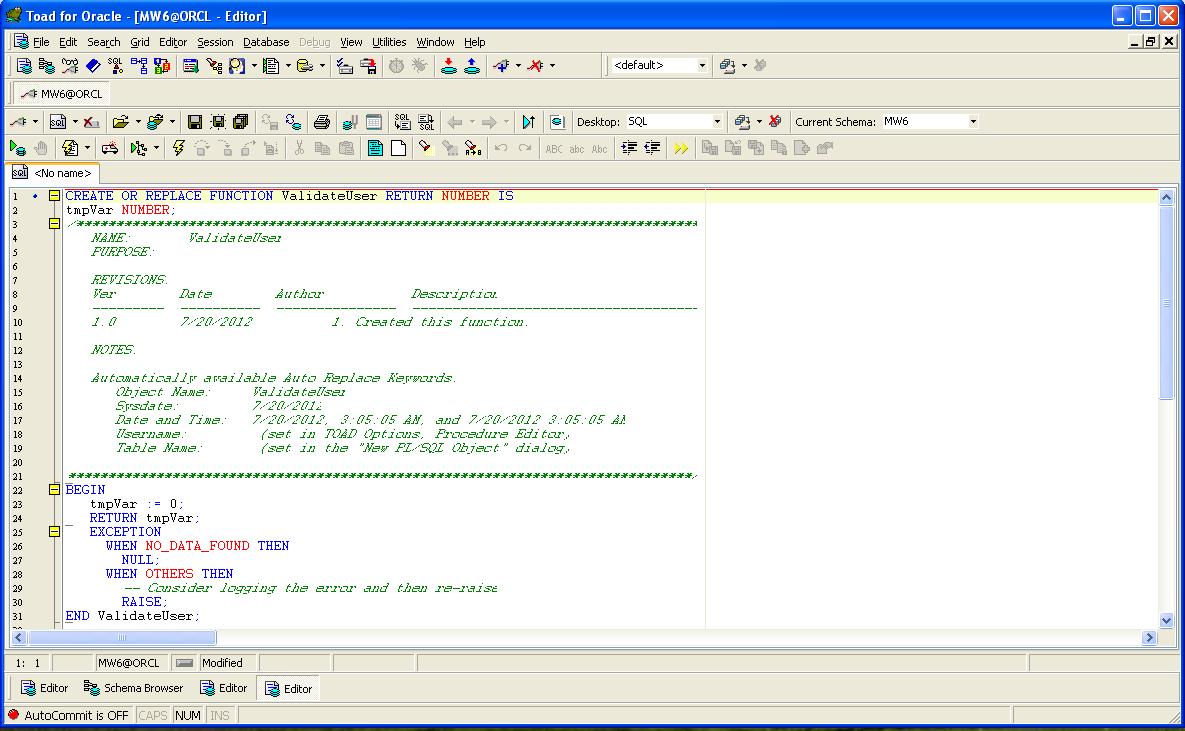The height and width of the screenshot is (731, 1185).
Task: Switch to the Schema Browser window tab
Action: pyautogui.click(x=134, y=688)
